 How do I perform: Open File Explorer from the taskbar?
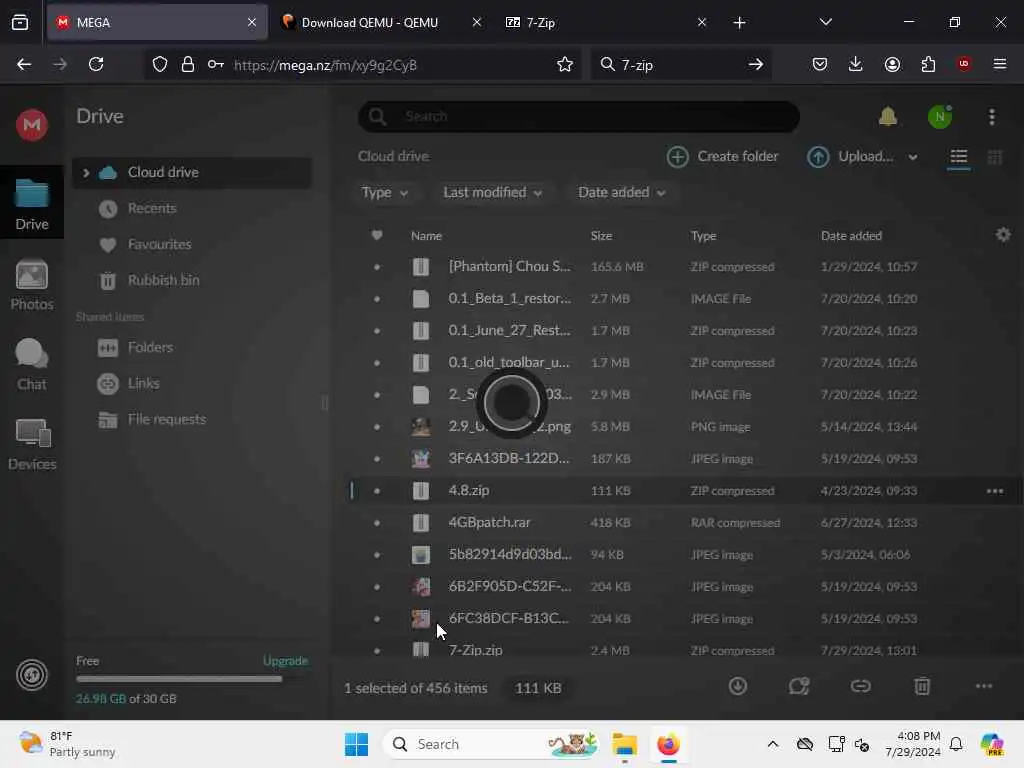(x=624, y=744)
